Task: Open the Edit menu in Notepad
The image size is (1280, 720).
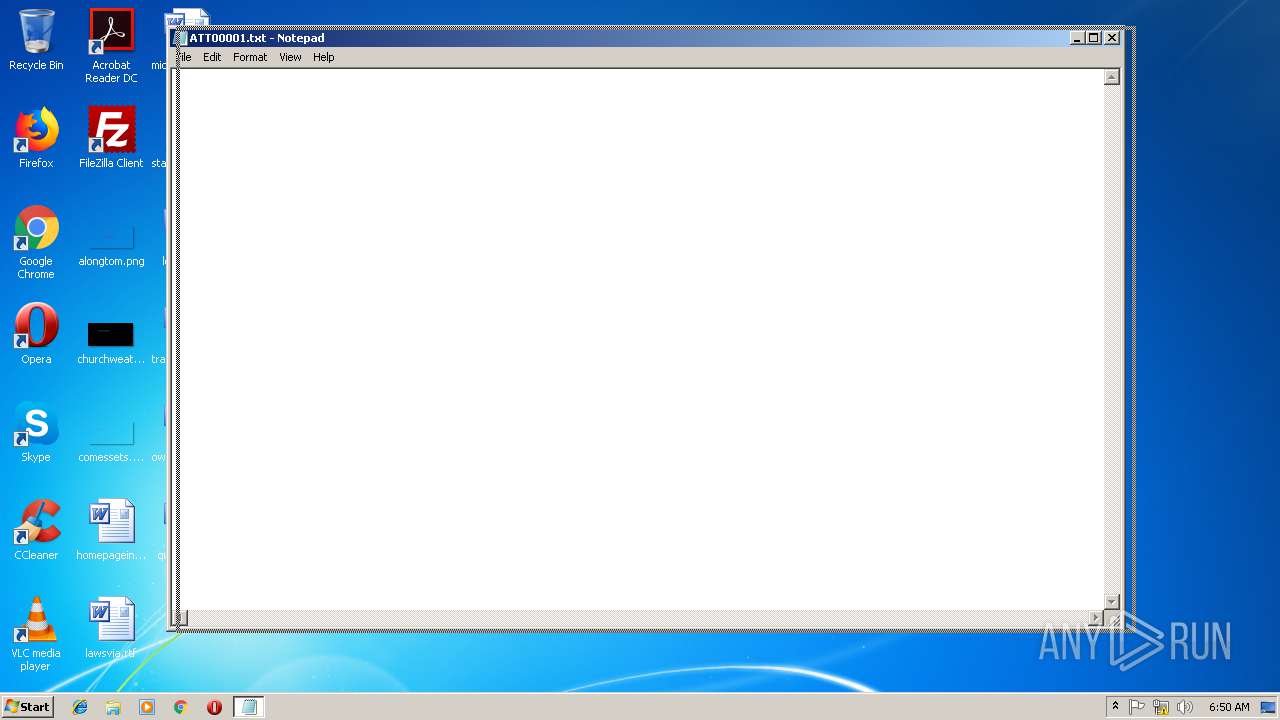Action: tap(212, 57)
